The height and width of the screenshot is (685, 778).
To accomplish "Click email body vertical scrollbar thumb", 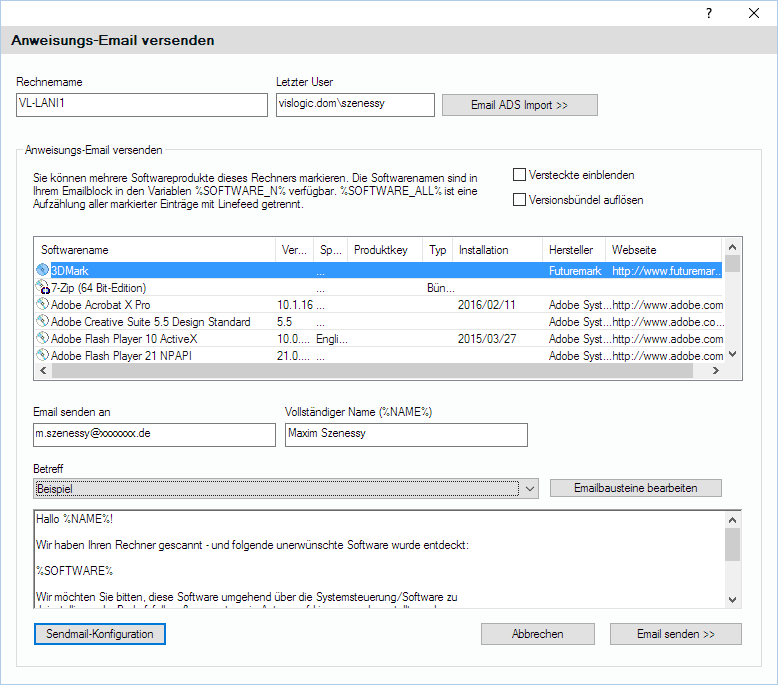I will tap(732, 545).
